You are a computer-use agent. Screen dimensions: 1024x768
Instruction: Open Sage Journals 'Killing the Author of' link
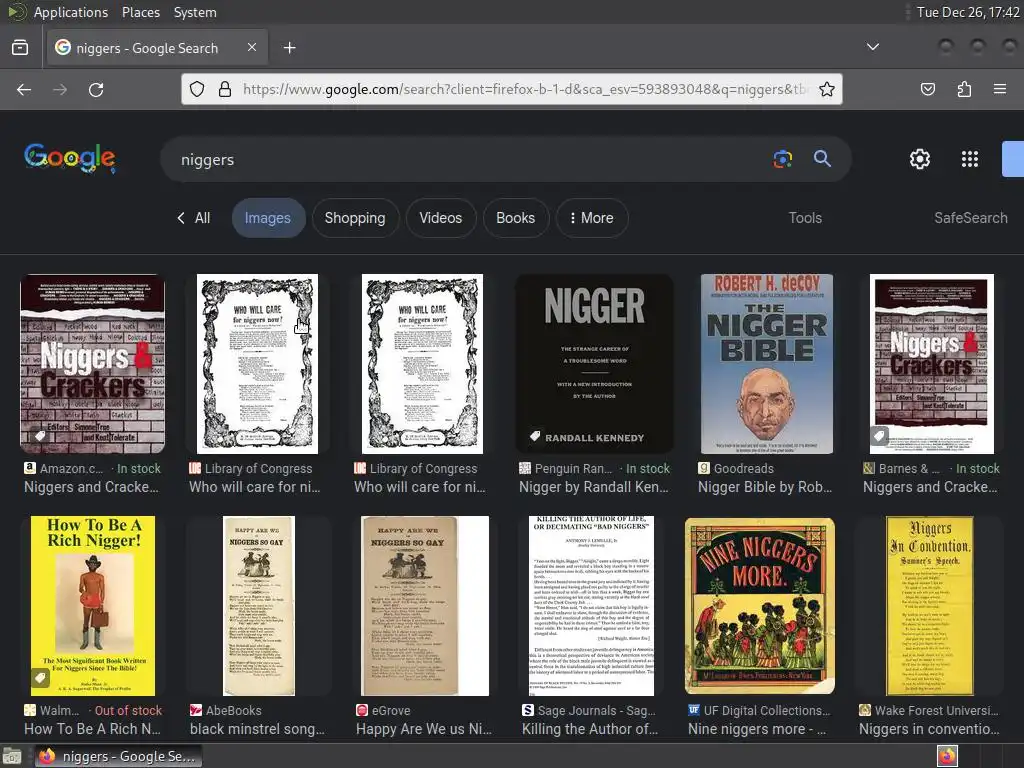click(590, 729)
